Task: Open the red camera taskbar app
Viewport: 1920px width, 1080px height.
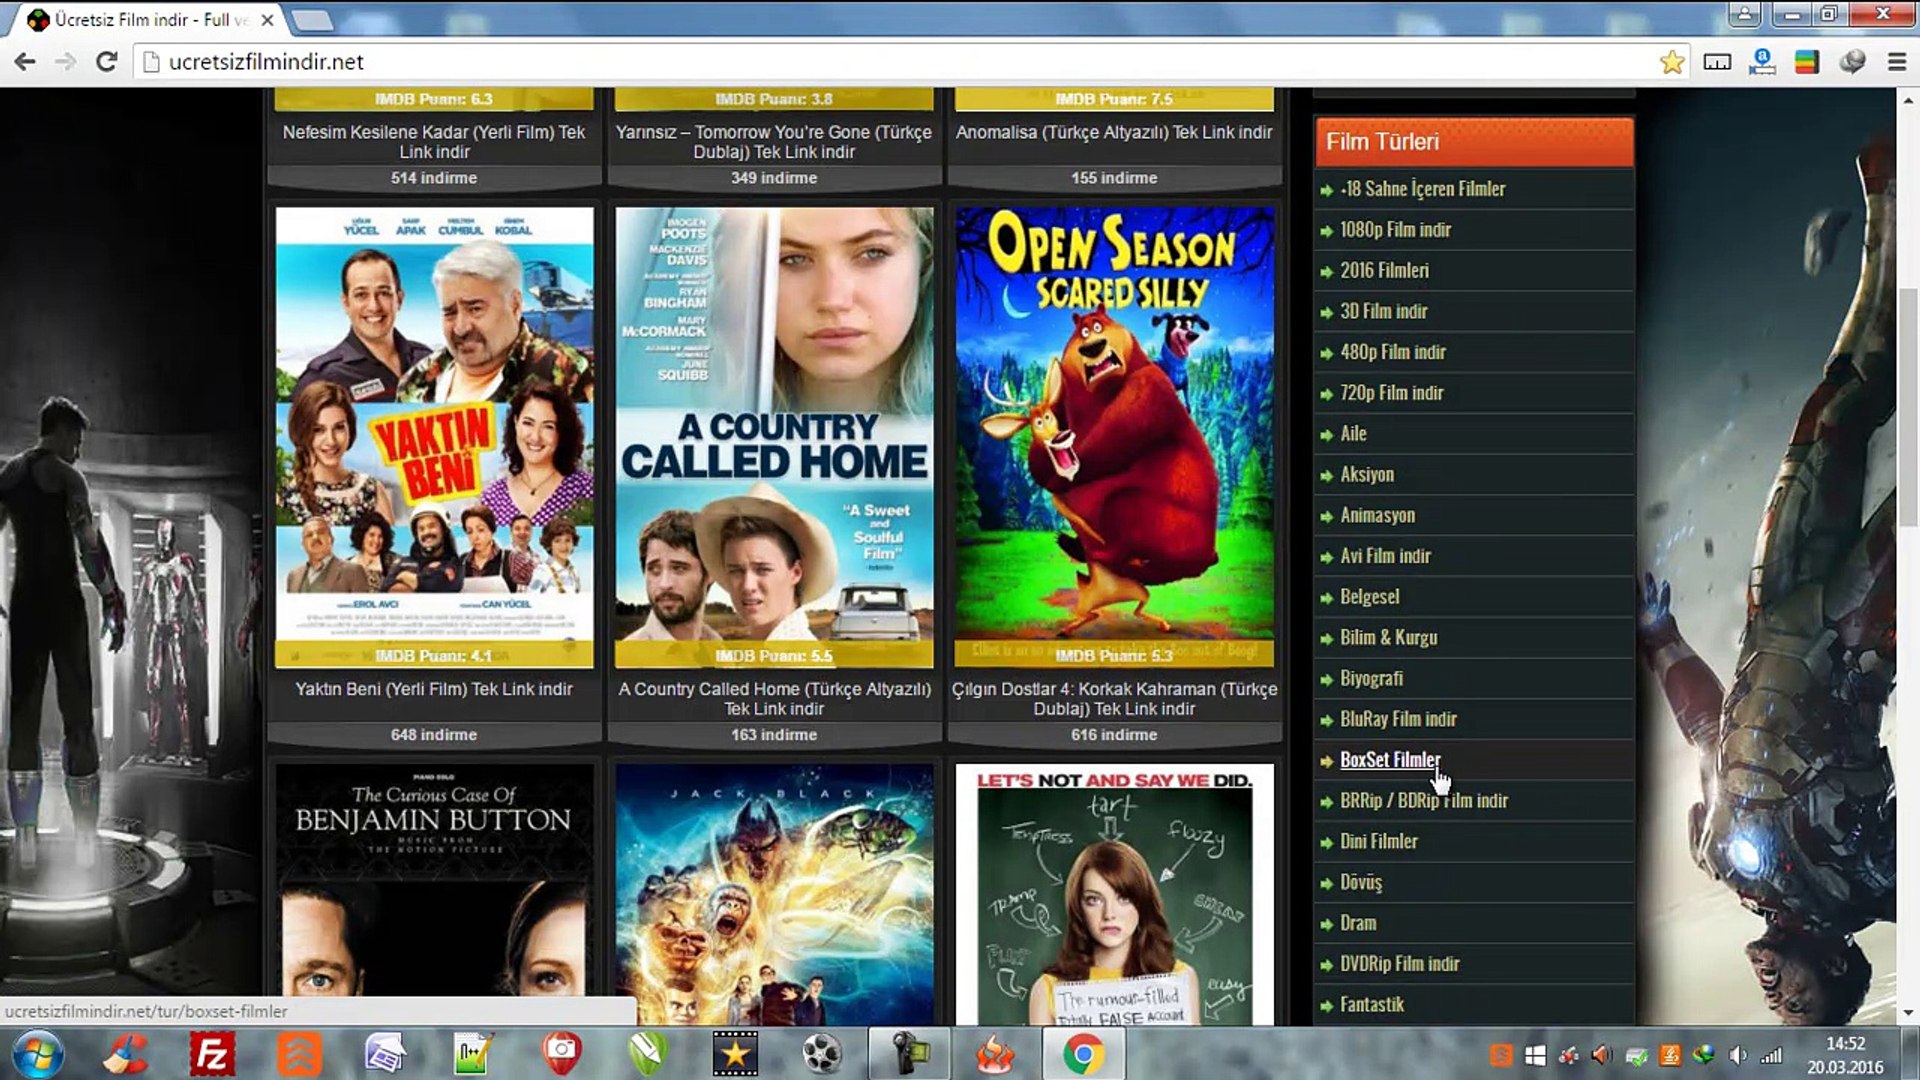Action: pos(561,1052)
